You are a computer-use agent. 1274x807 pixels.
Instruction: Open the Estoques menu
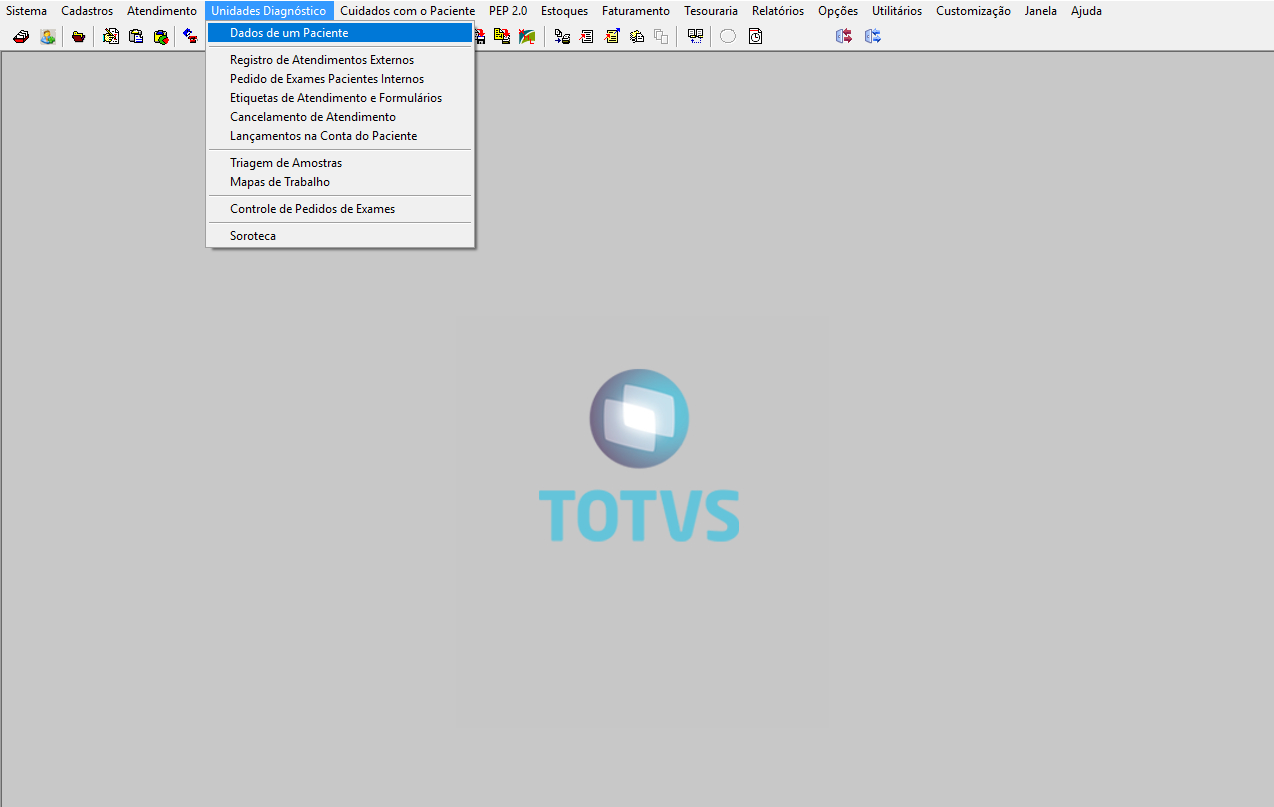click(x=565, y=11)
